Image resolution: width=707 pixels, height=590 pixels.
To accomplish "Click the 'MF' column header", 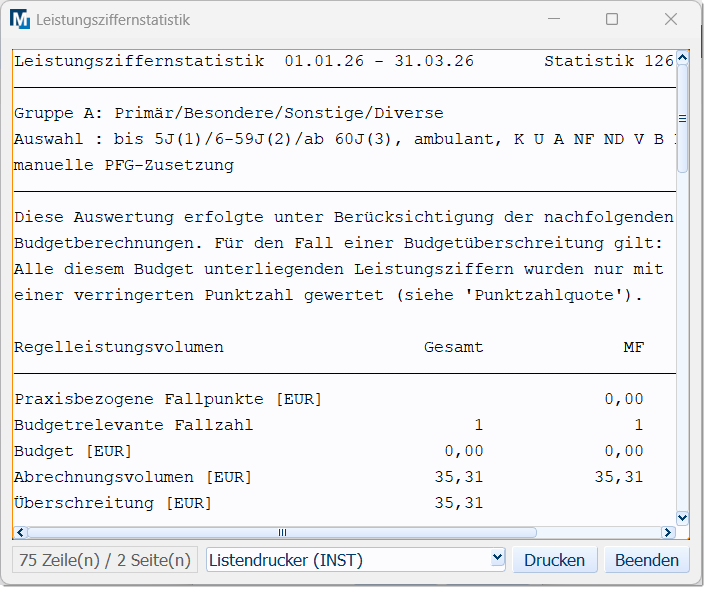I will (636, 348).
